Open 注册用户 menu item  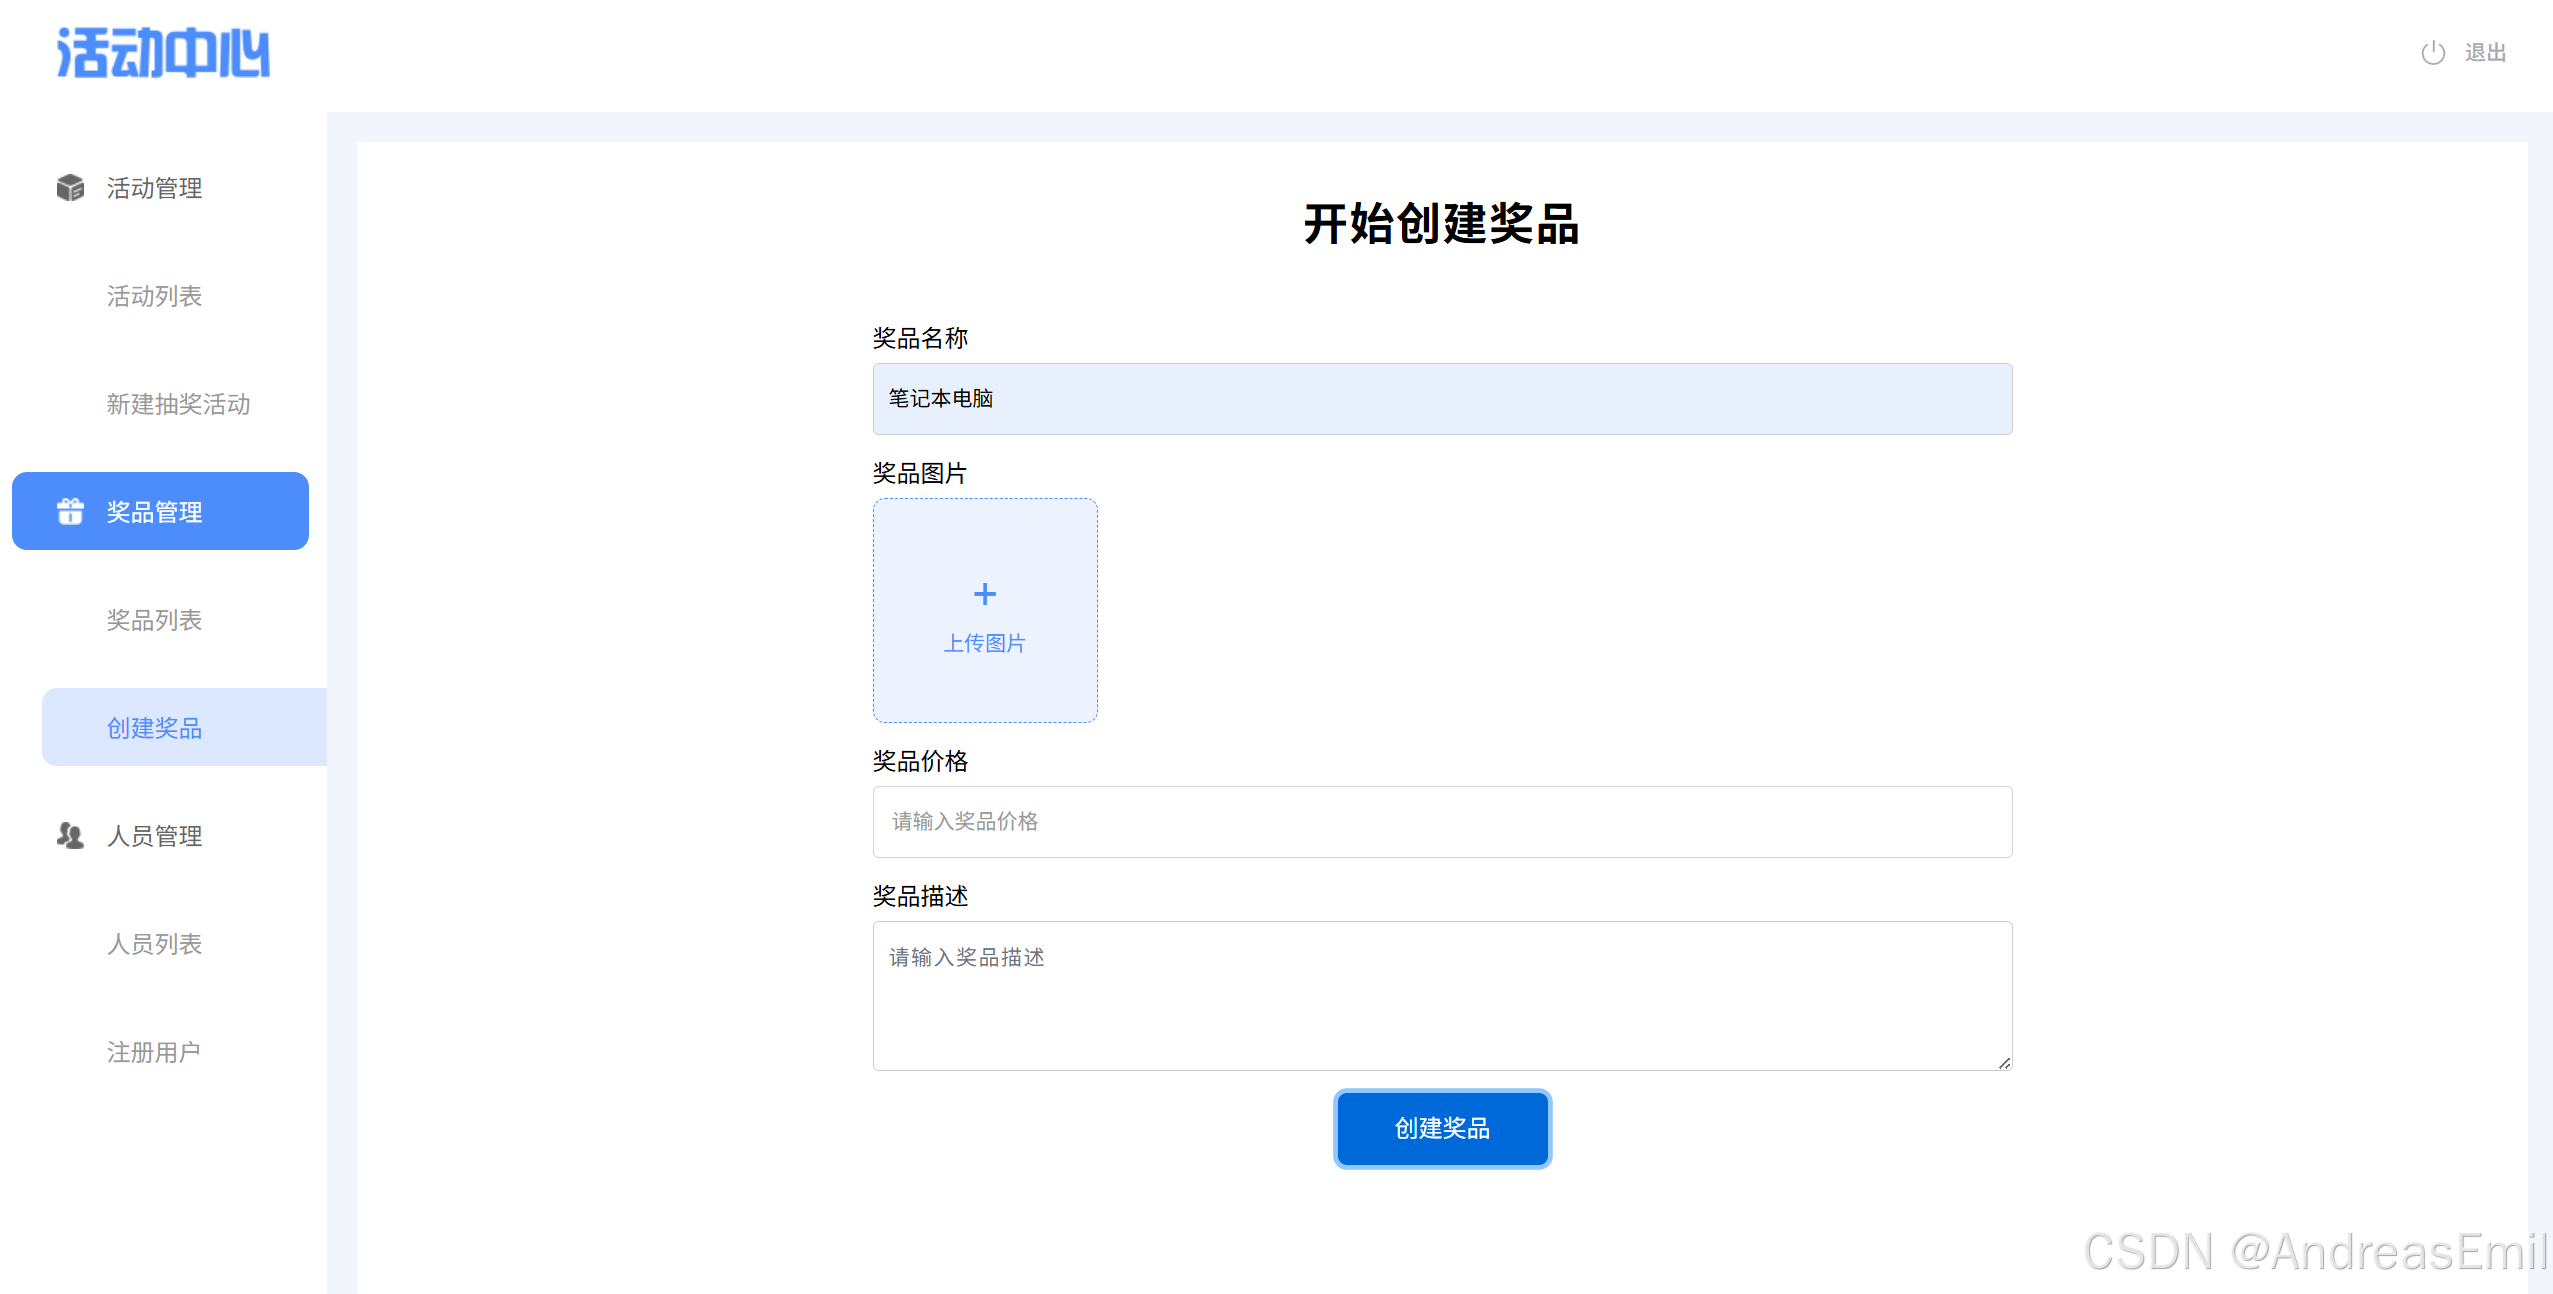tap(154, 1052)
